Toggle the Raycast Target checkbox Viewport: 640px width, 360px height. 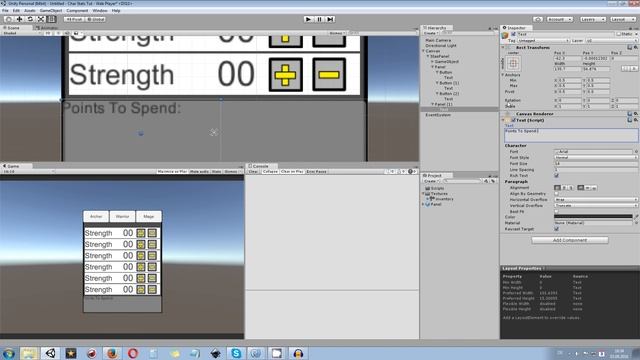(556, 229)
